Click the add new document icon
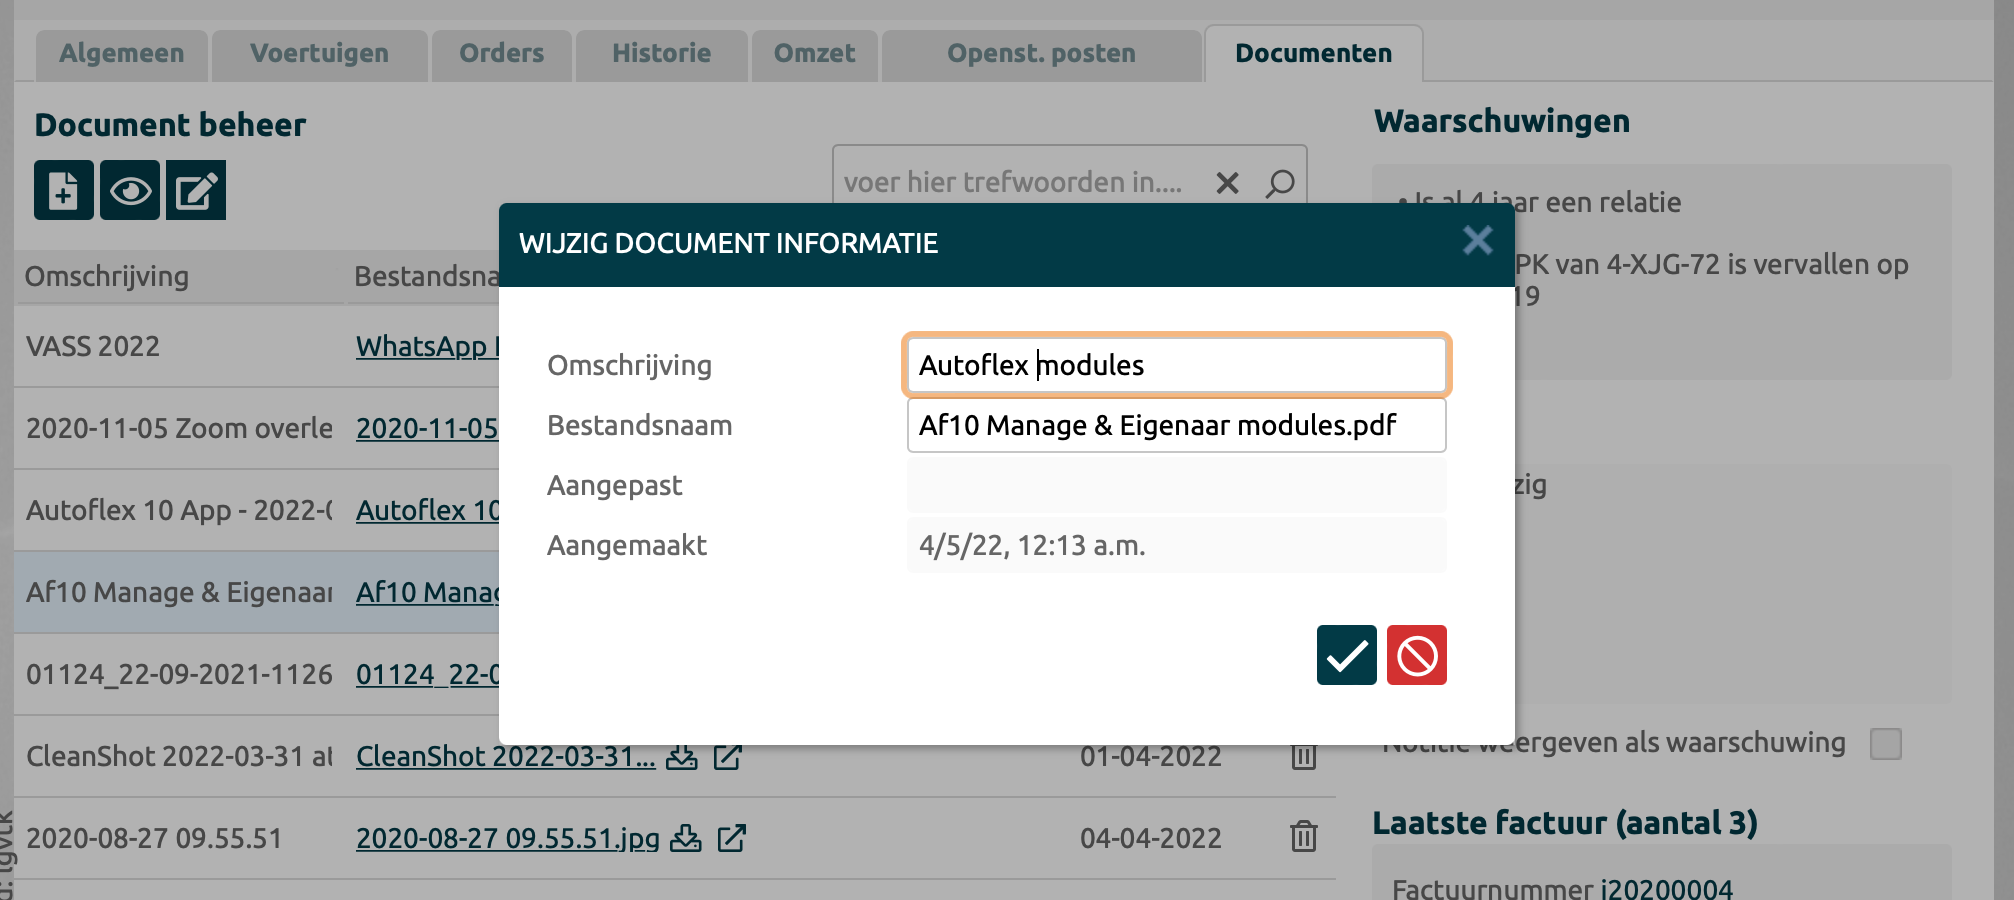2014x900 pixels. pos(64,190)
